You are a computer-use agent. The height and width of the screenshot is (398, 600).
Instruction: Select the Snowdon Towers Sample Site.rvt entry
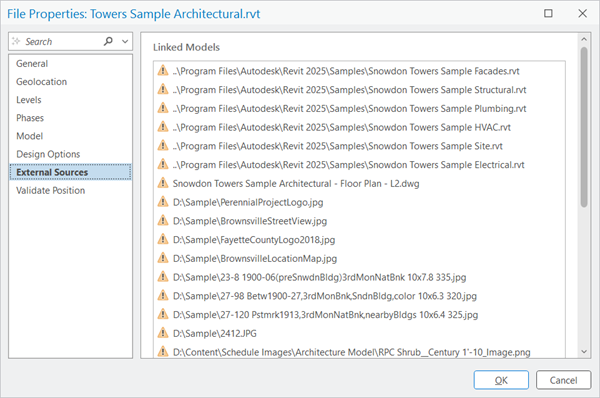point(338,146)
